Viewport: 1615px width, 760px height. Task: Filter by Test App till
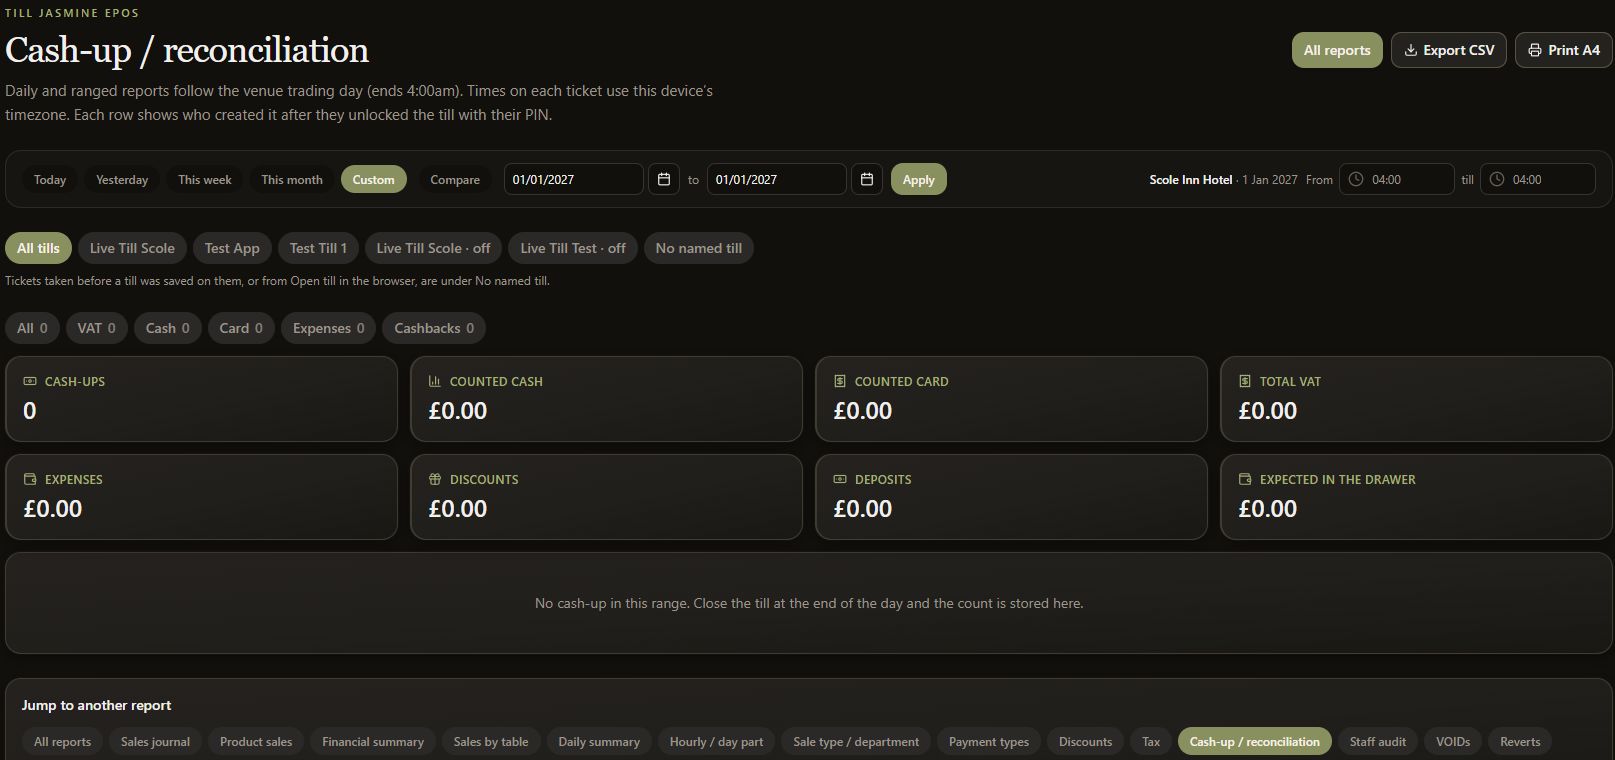click(232, 248)
